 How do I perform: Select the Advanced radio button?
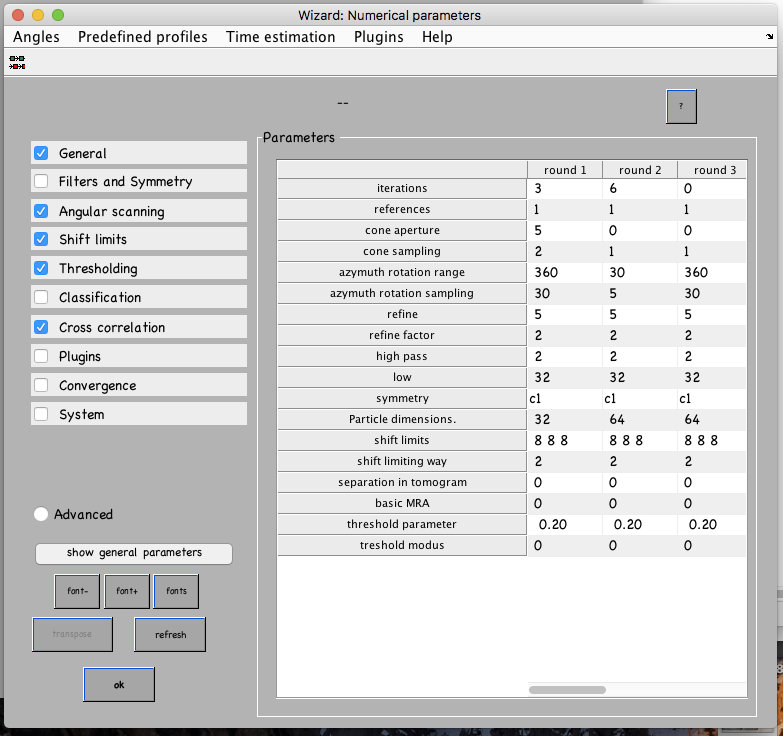(41, 514)
